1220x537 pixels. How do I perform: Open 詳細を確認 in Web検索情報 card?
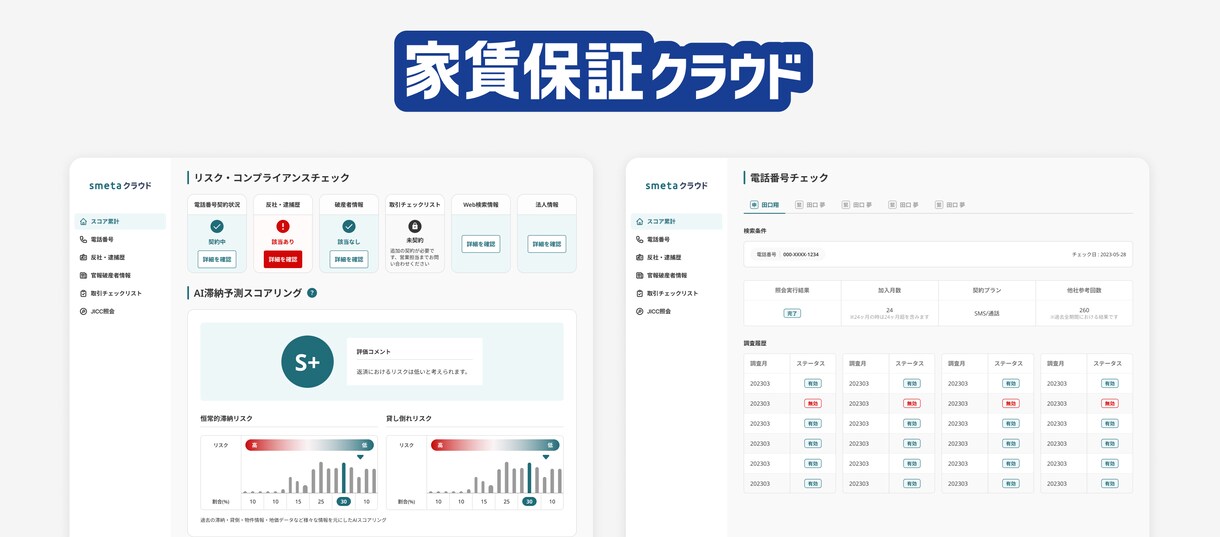(481, 244)
